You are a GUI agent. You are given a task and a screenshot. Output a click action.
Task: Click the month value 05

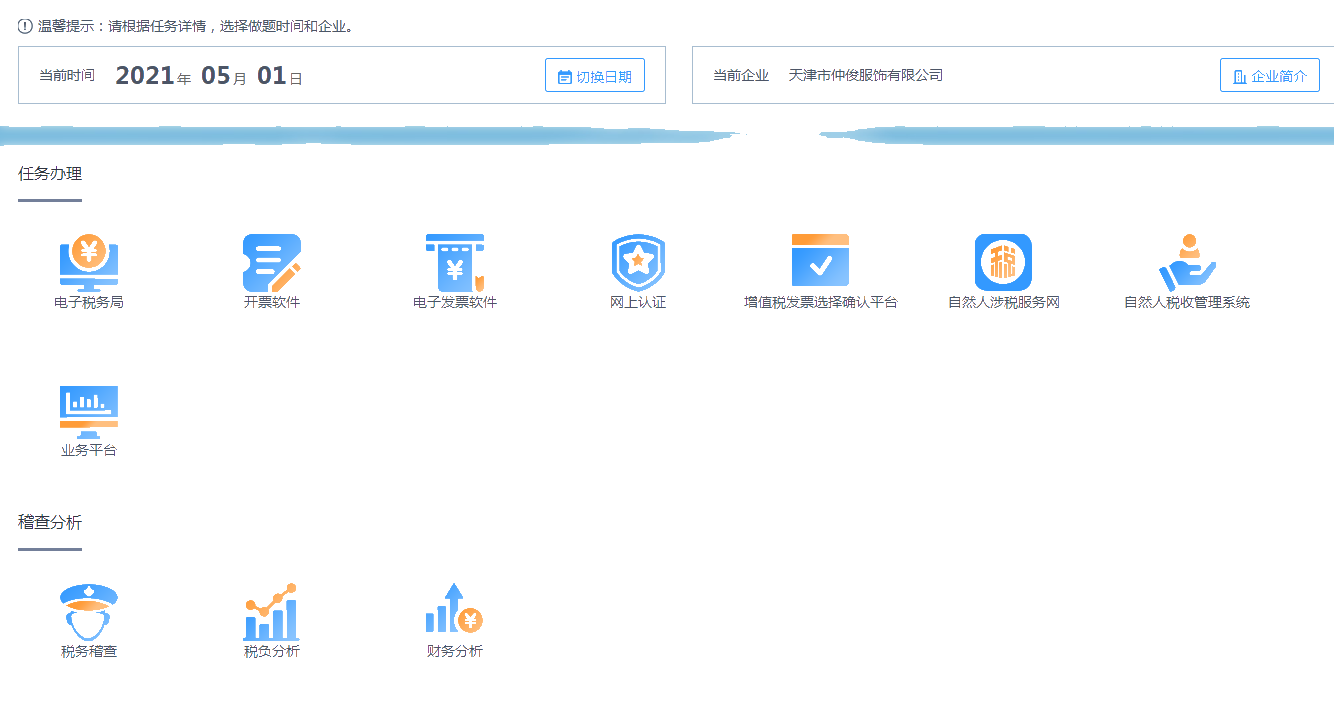tap(214, 74)
